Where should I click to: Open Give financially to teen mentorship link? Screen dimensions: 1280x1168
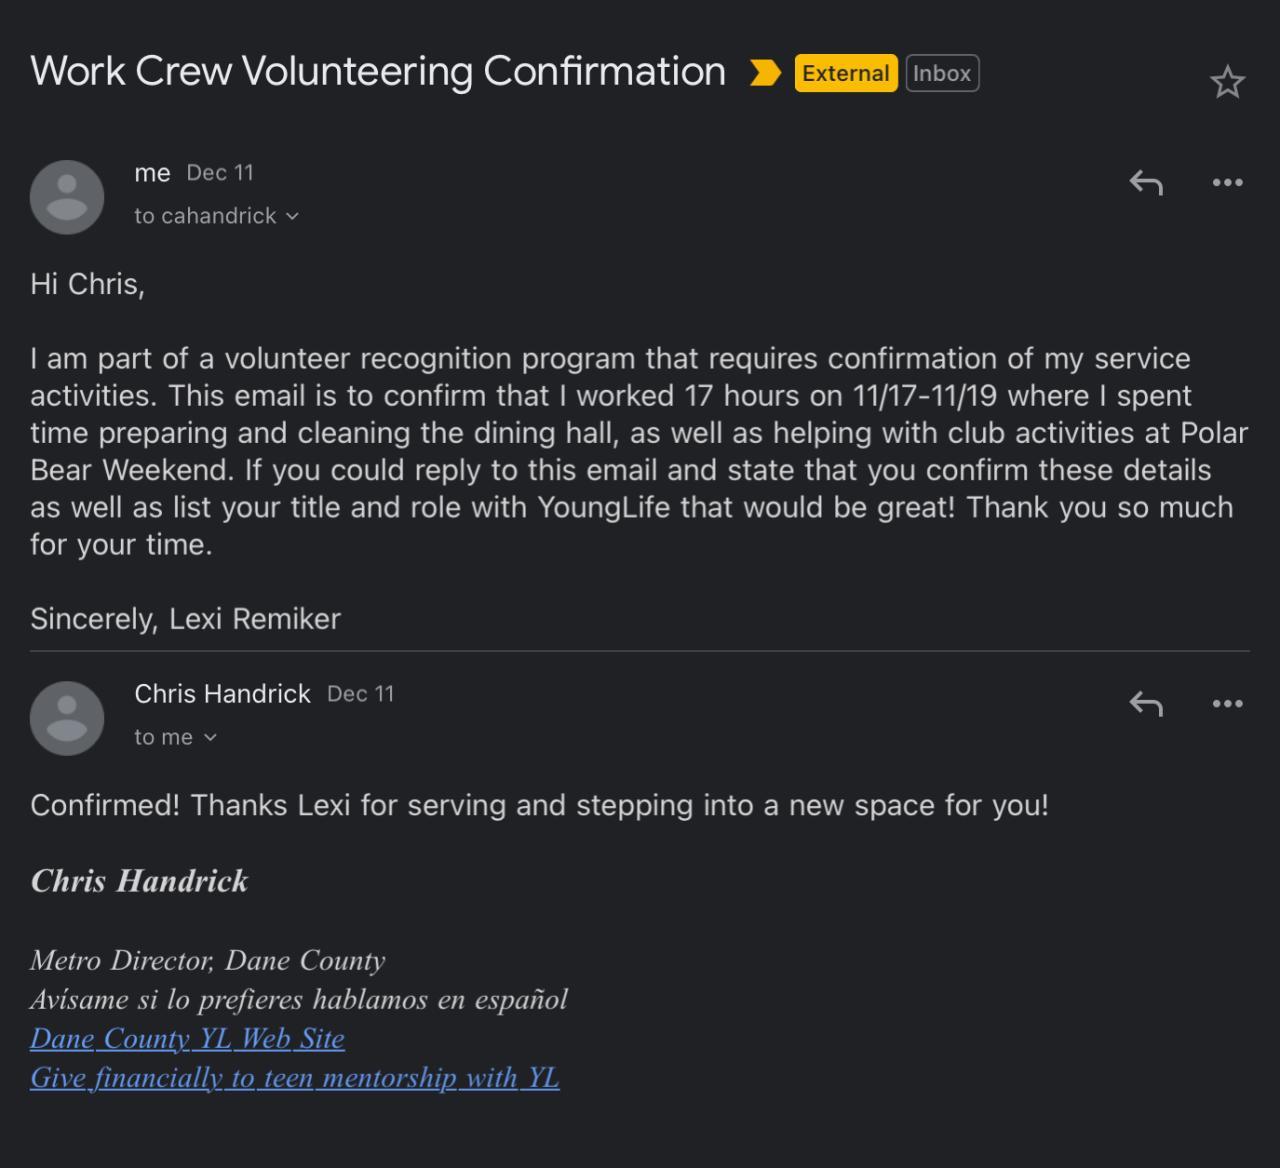[294, 1077]
